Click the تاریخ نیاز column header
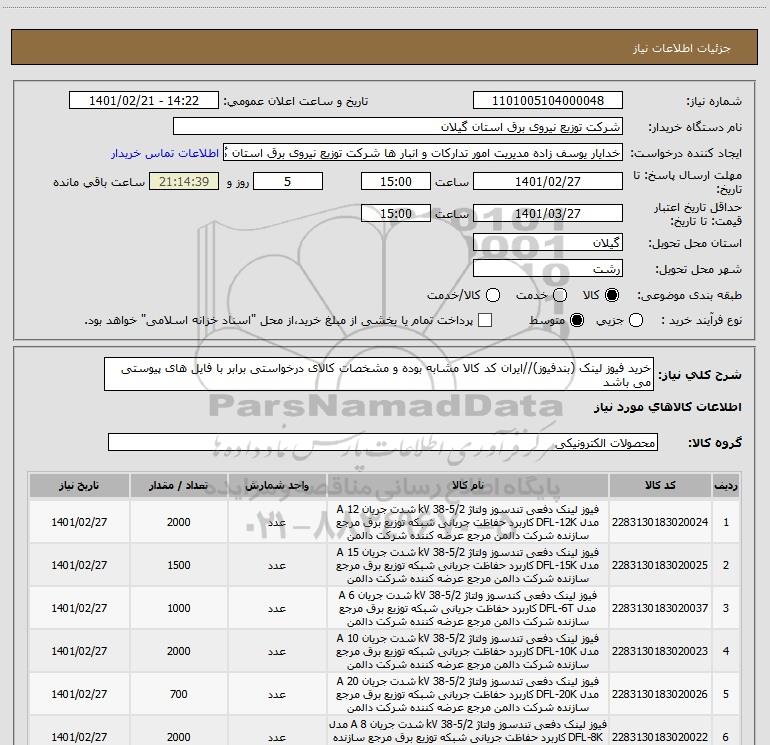 pos(79,486)
